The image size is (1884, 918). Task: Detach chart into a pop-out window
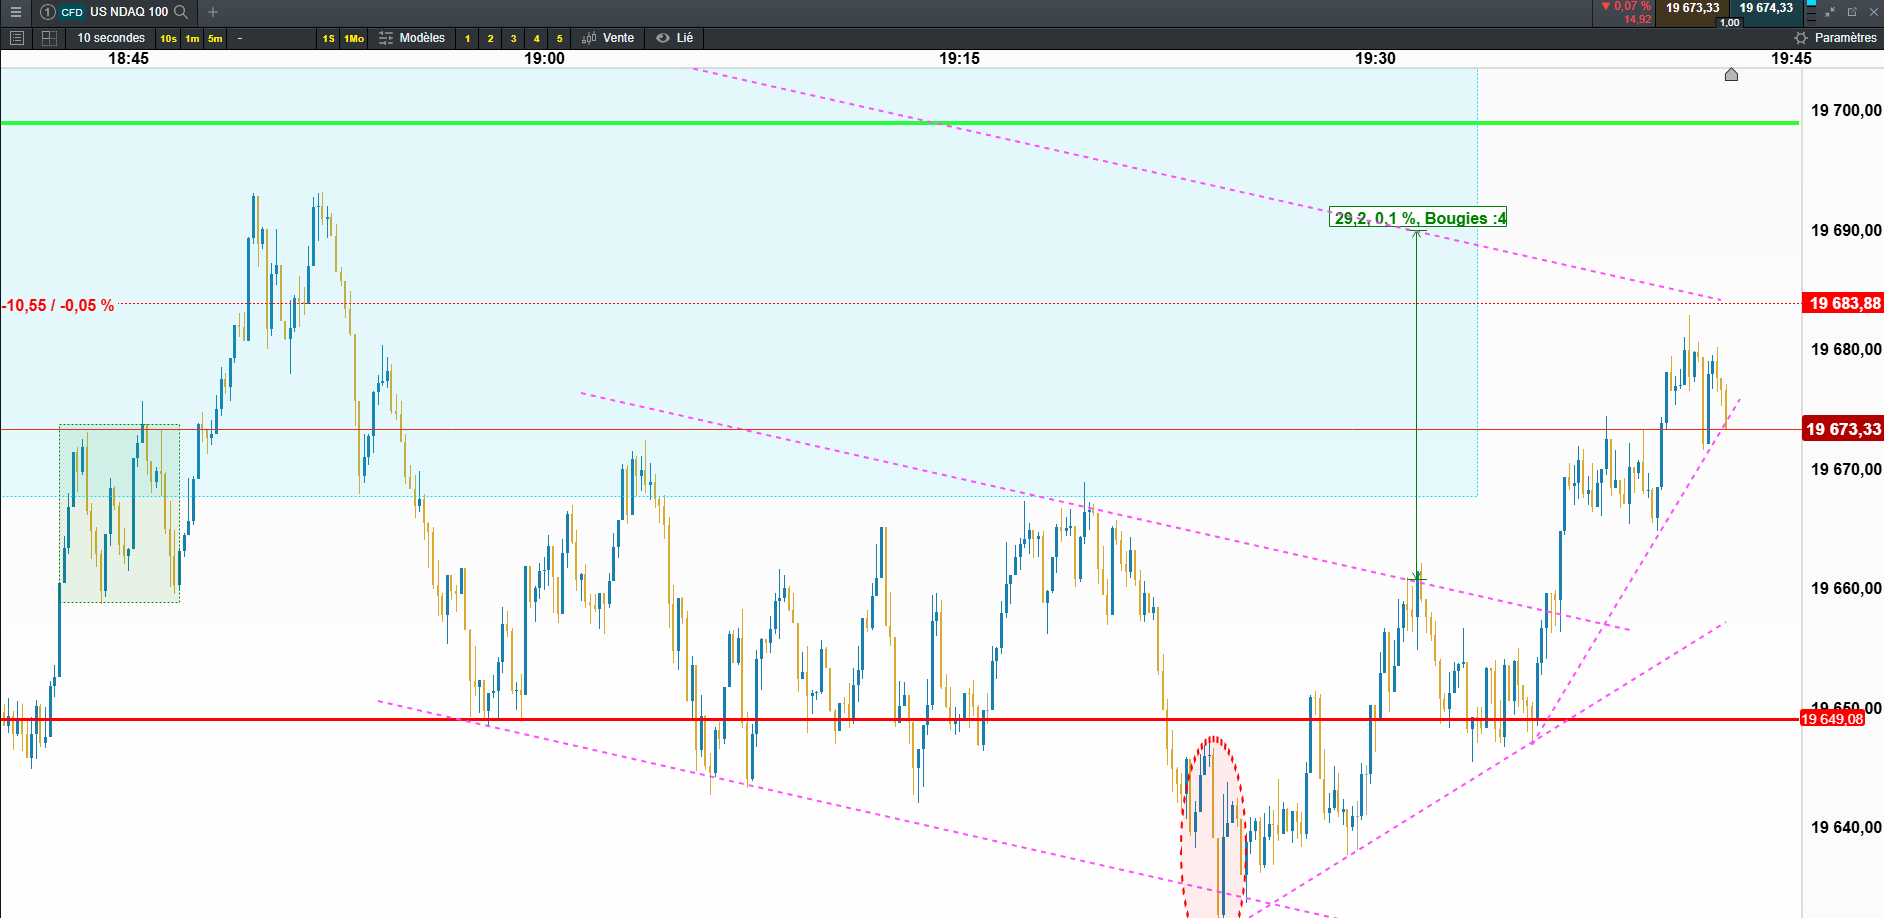point(1852,12)
